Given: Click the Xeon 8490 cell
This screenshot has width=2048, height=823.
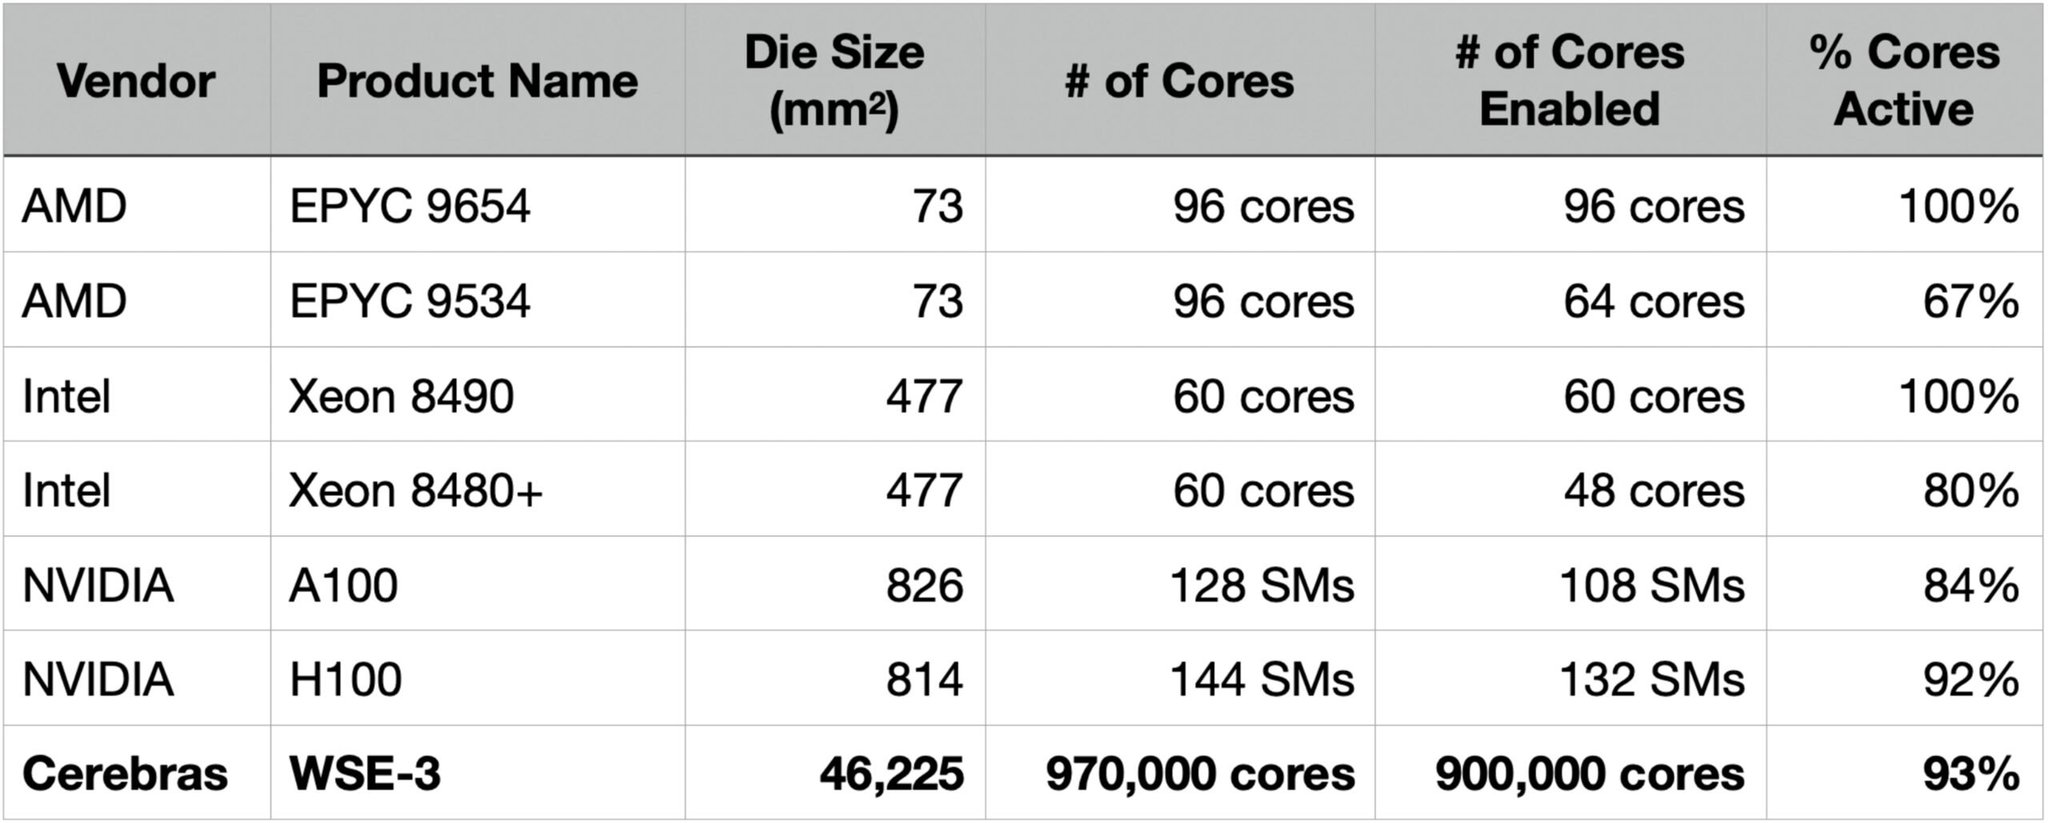Looking at the screenshot, I should coord(477,395).
